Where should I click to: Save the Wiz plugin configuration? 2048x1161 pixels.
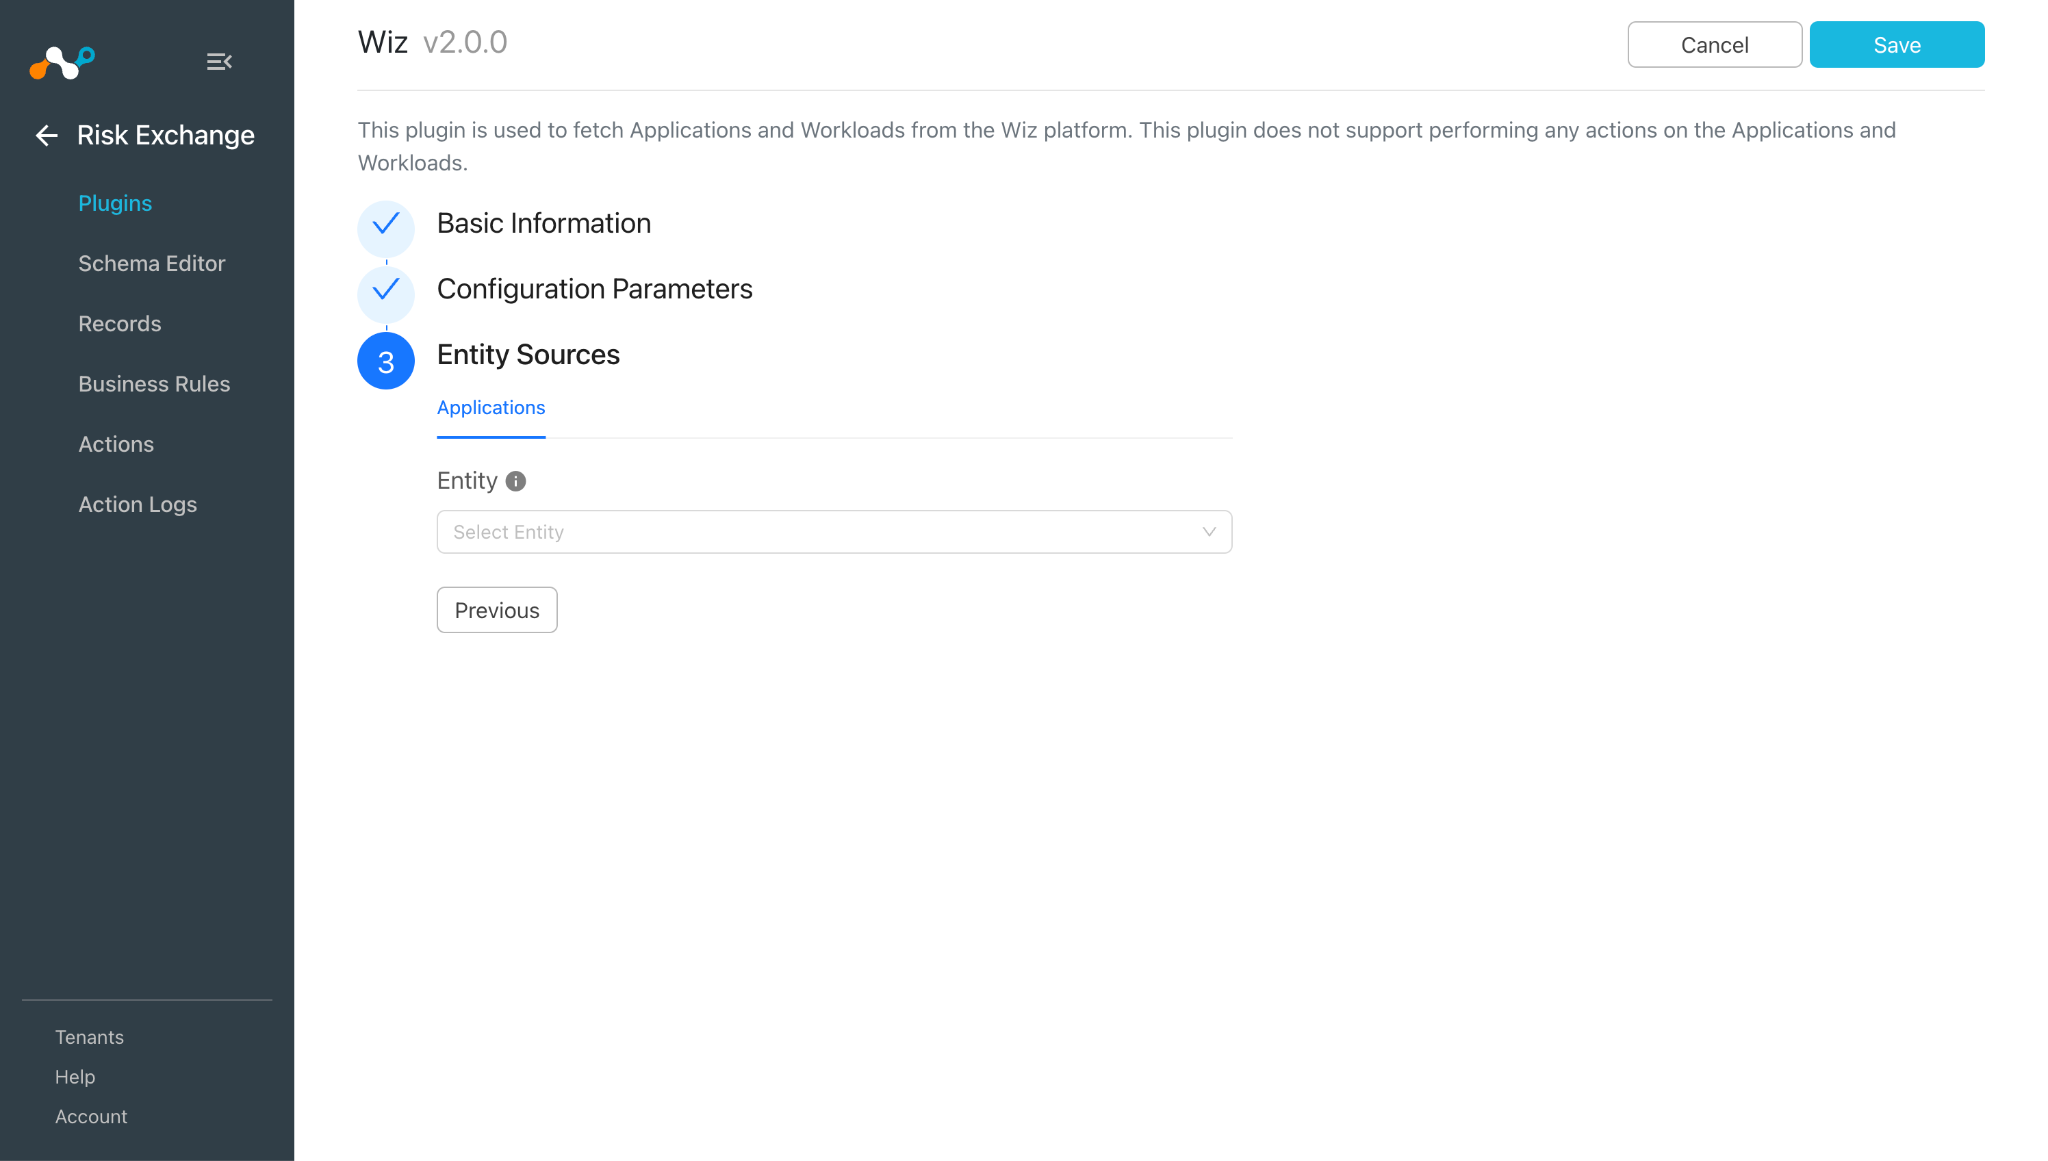point(1897,45)
